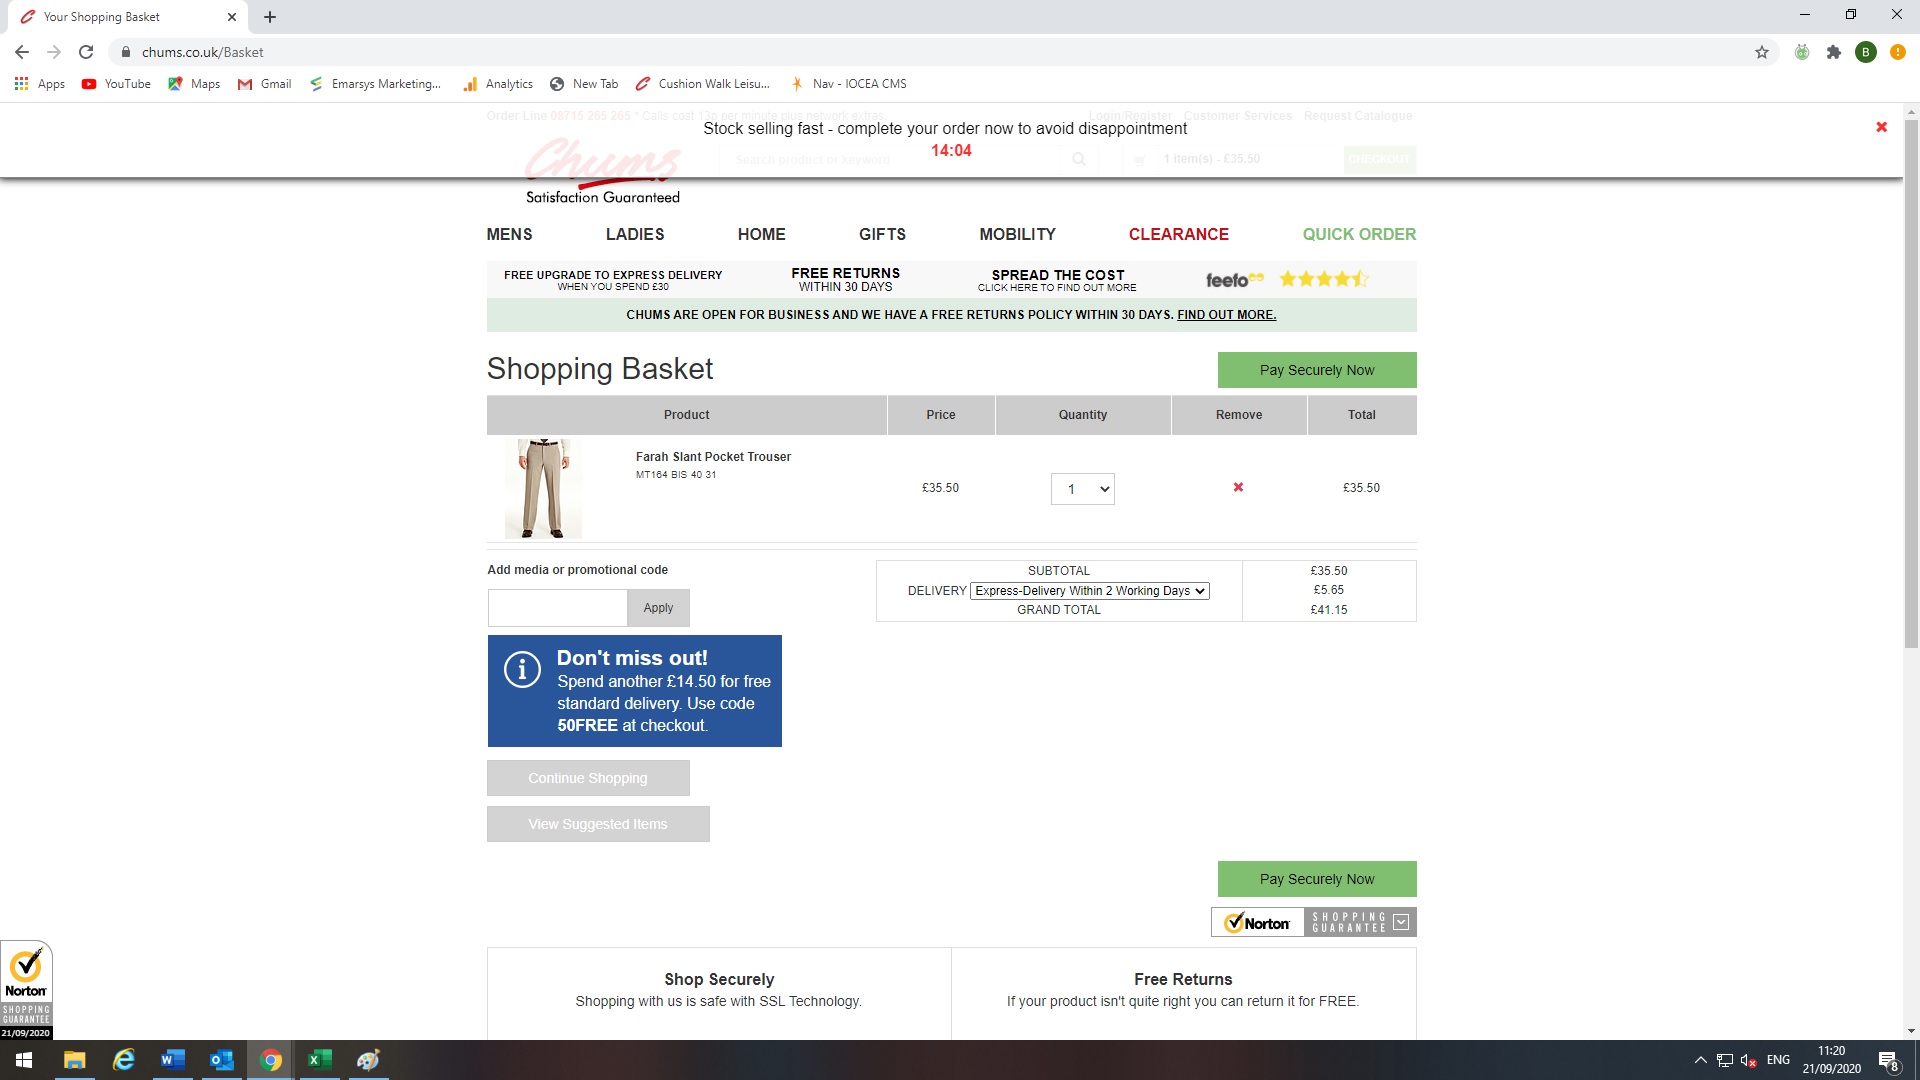Click the Free Returns within 30 days banner
The image size is (1920, 1080).
click(x=846, y=279)
